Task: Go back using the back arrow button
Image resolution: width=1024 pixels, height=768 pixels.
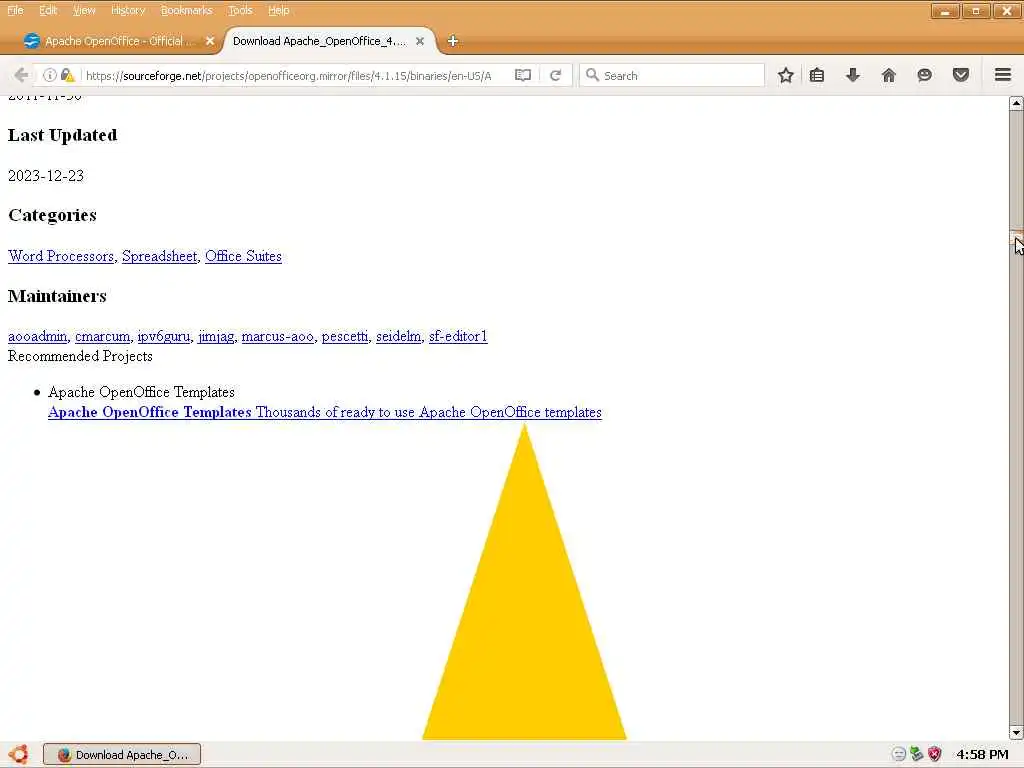Action: tap(21, 75)
